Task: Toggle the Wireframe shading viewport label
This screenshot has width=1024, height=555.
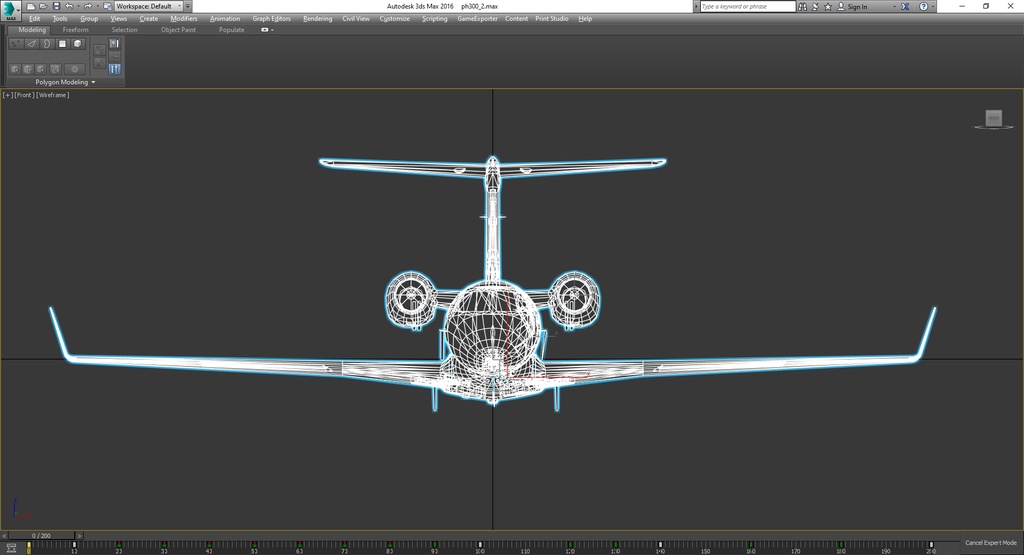Action: tap(53, 95)
